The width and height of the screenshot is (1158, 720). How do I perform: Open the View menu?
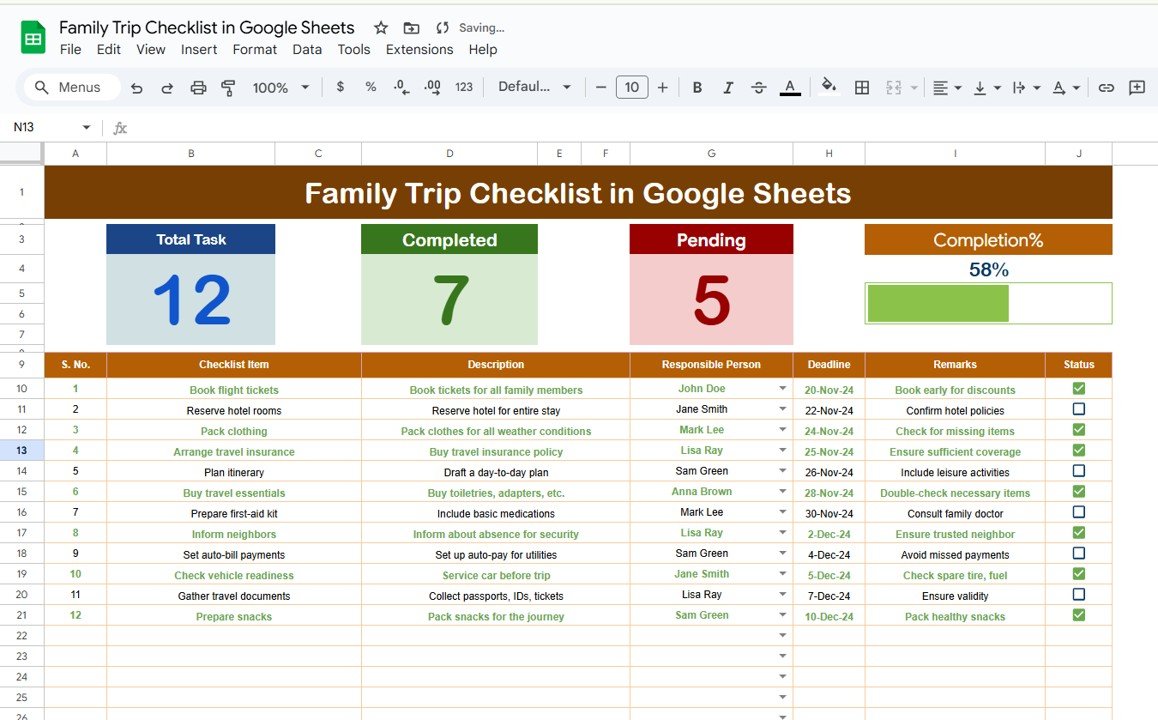[151, 49]
